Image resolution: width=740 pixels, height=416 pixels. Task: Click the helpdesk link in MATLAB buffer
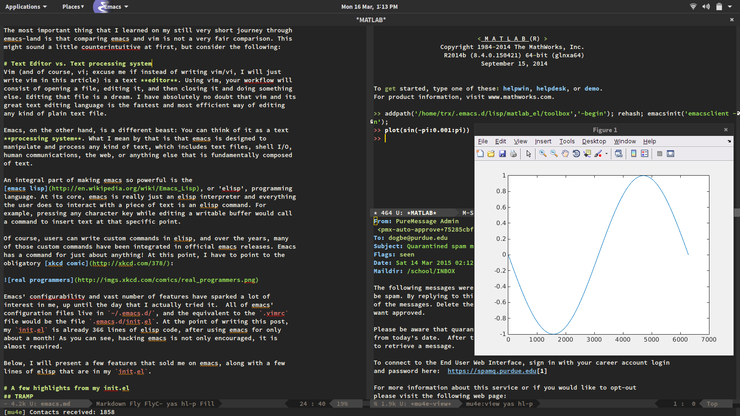551,88
